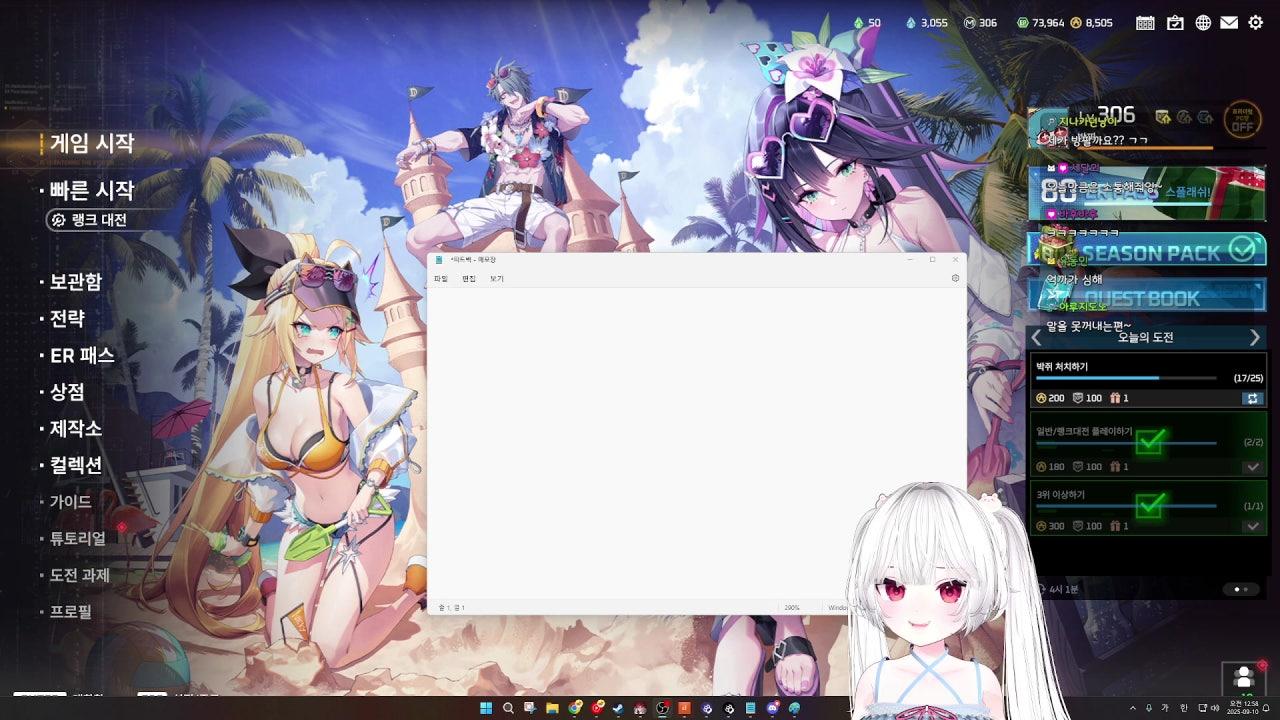The height and width of the screenshot is (720, 1280).
Task: Open the 가이드 link
Action: [71, 501]
